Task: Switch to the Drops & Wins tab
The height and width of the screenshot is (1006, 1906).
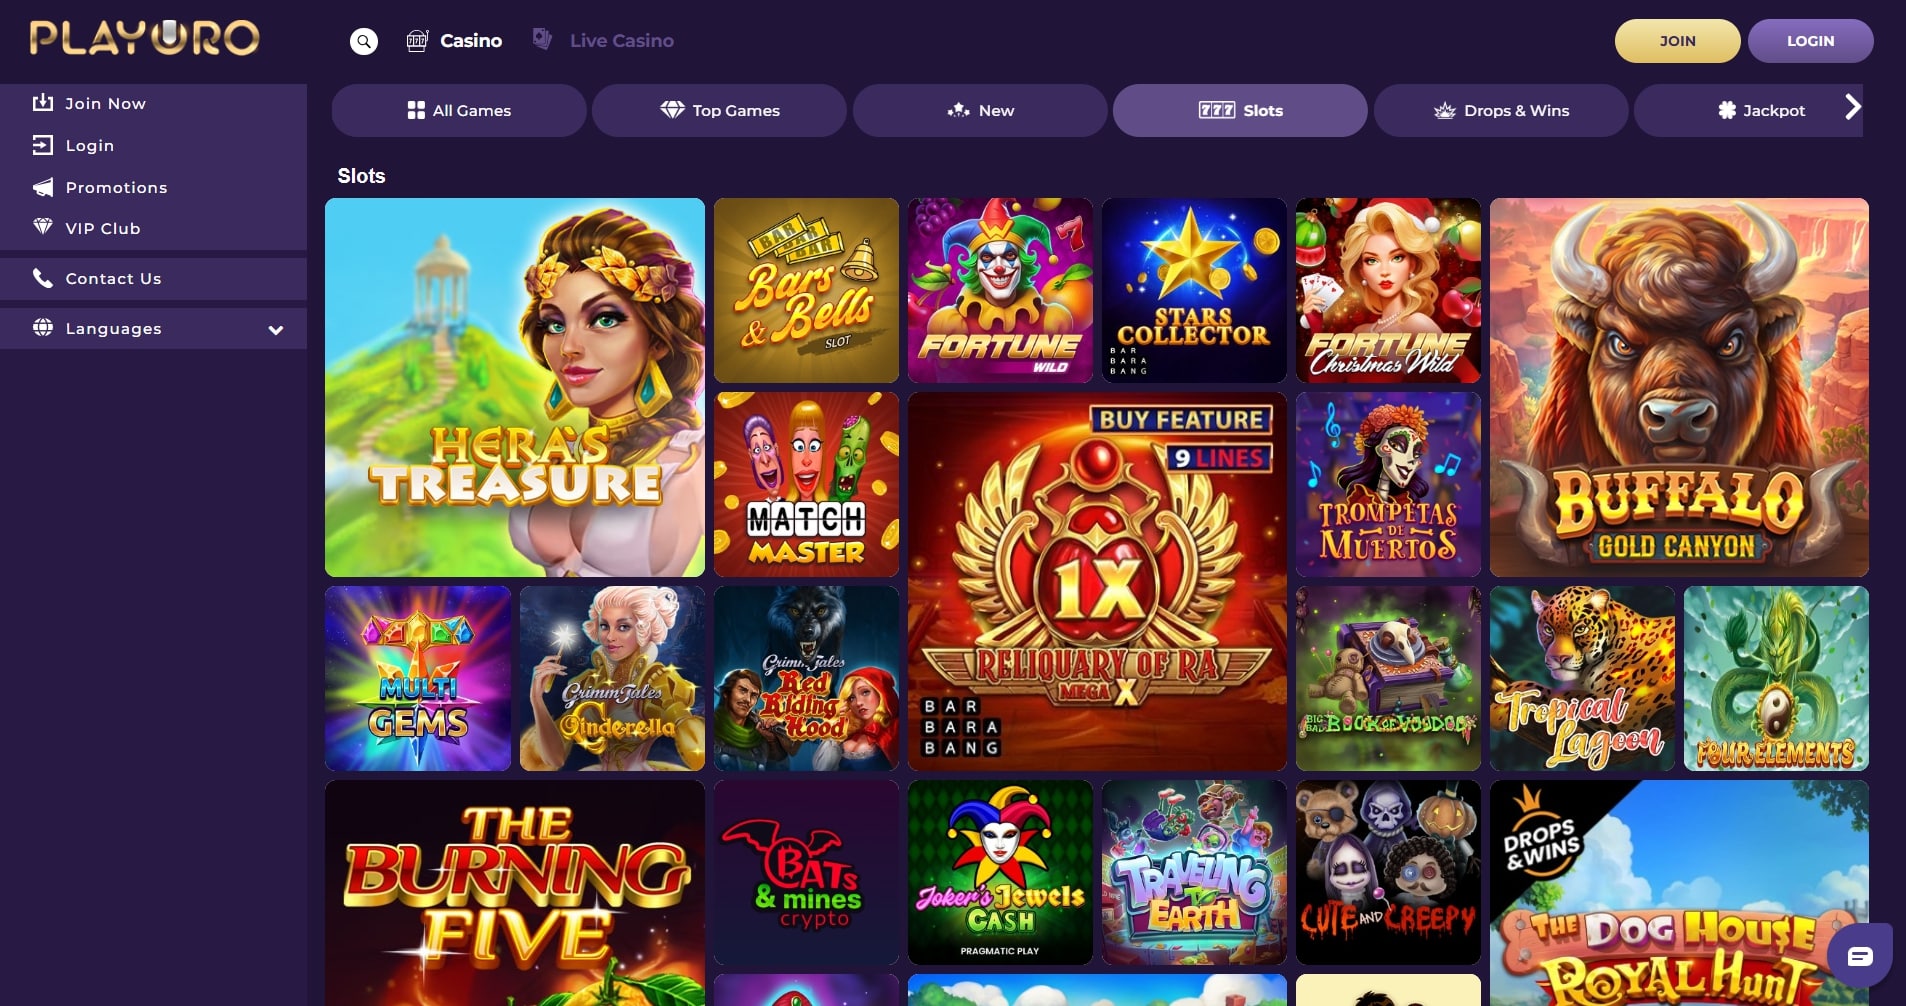Action: coord(1501,110)
